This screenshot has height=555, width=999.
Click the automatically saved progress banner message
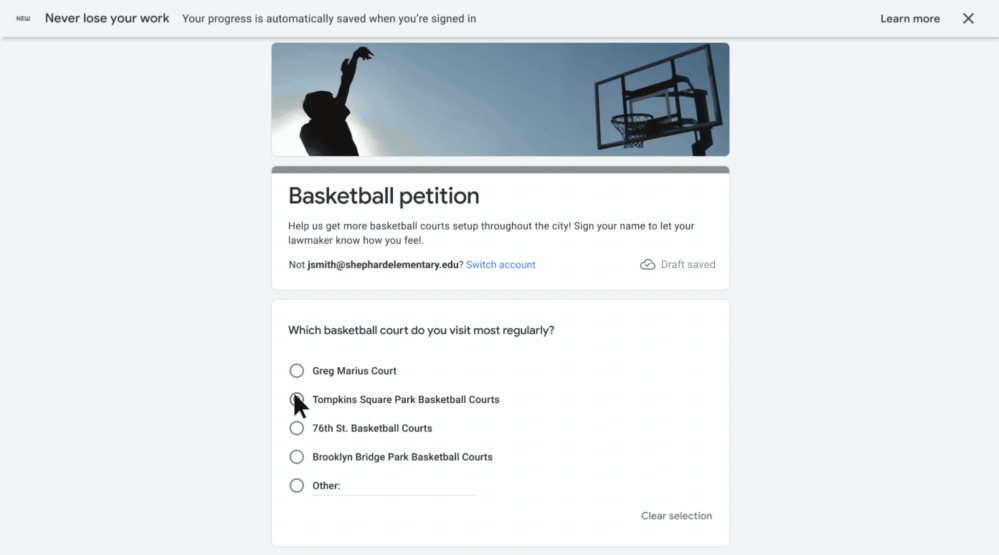(x=329, y=19)
